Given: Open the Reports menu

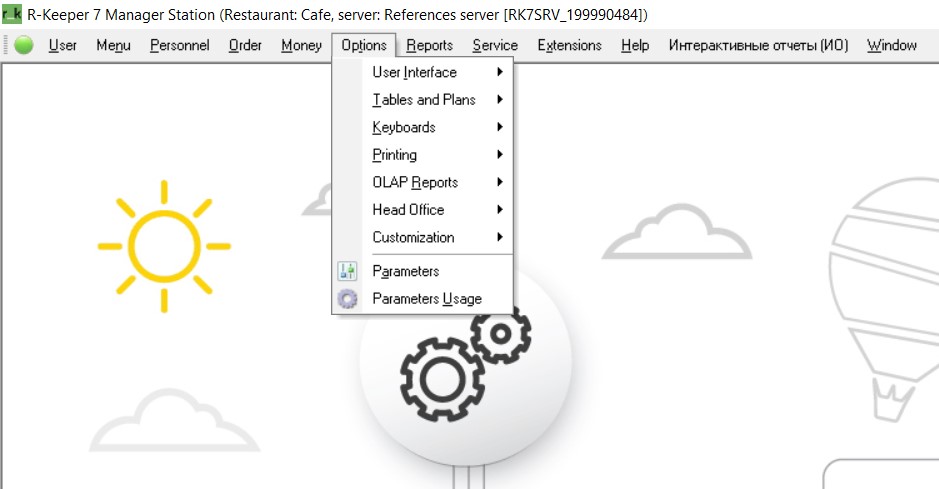Looking at the screenshot, I should click(429, 45).
